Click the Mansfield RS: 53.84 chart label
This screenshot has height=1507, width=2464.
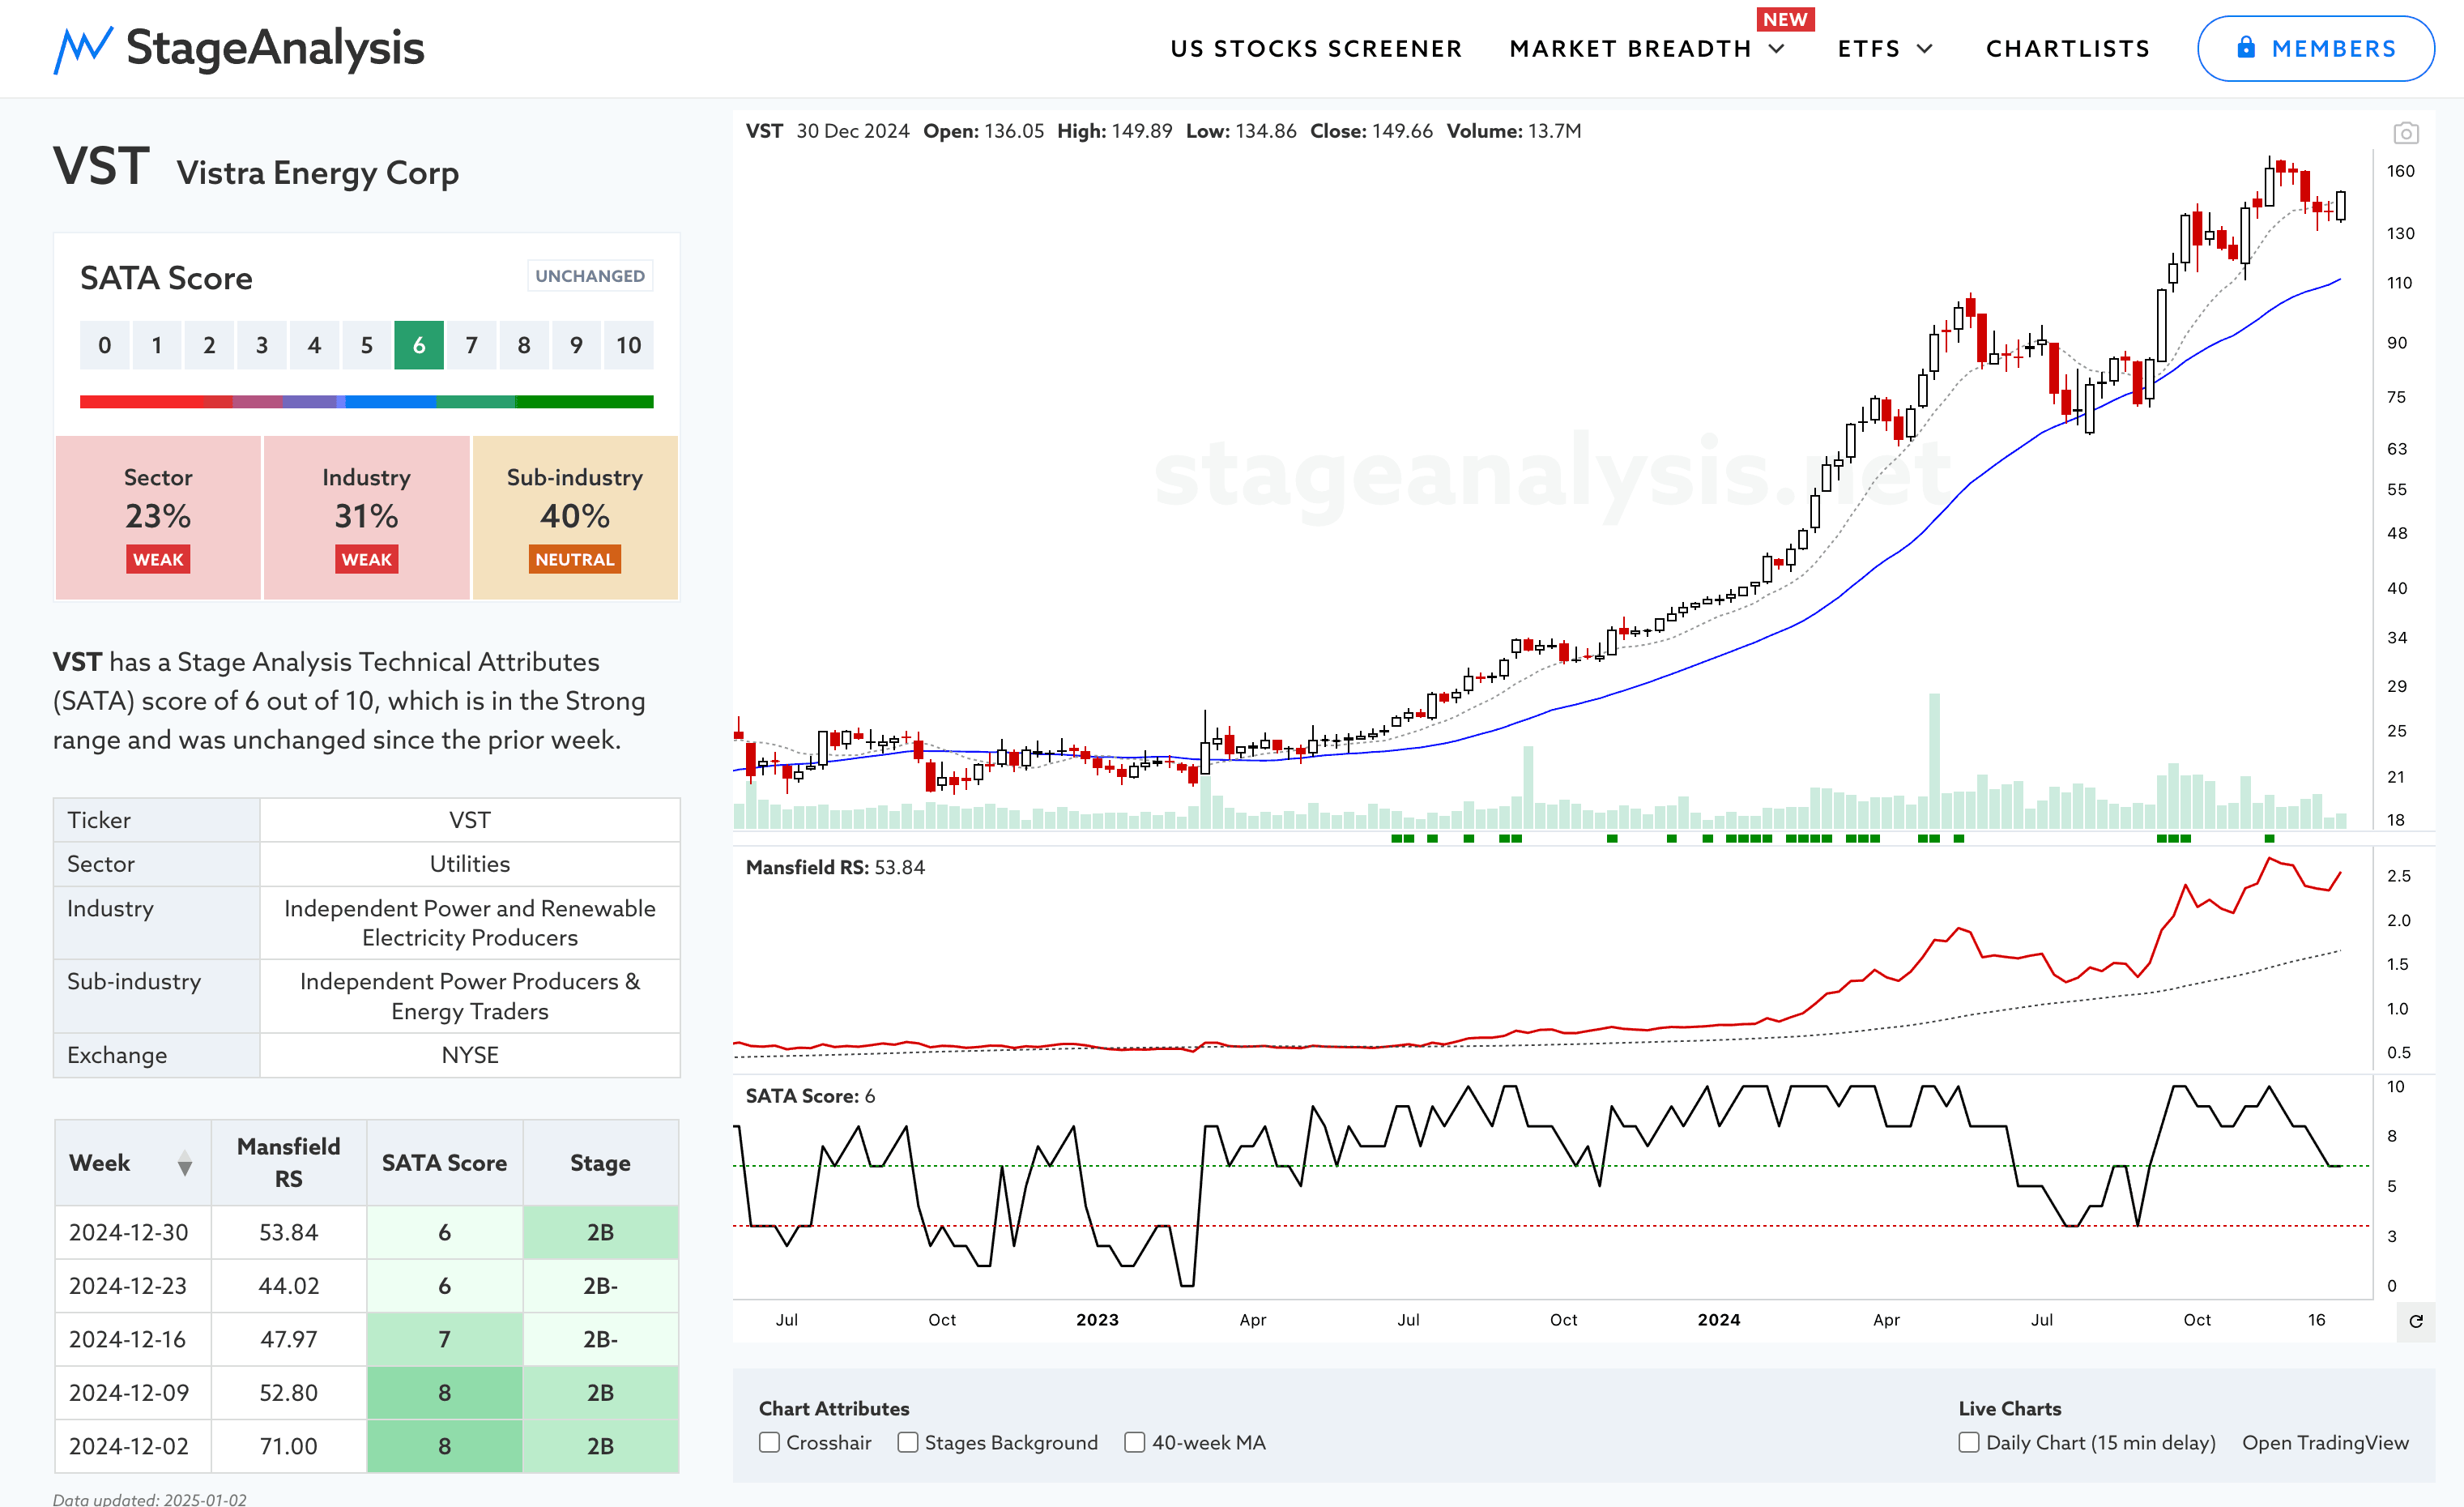tap(835, 867)
